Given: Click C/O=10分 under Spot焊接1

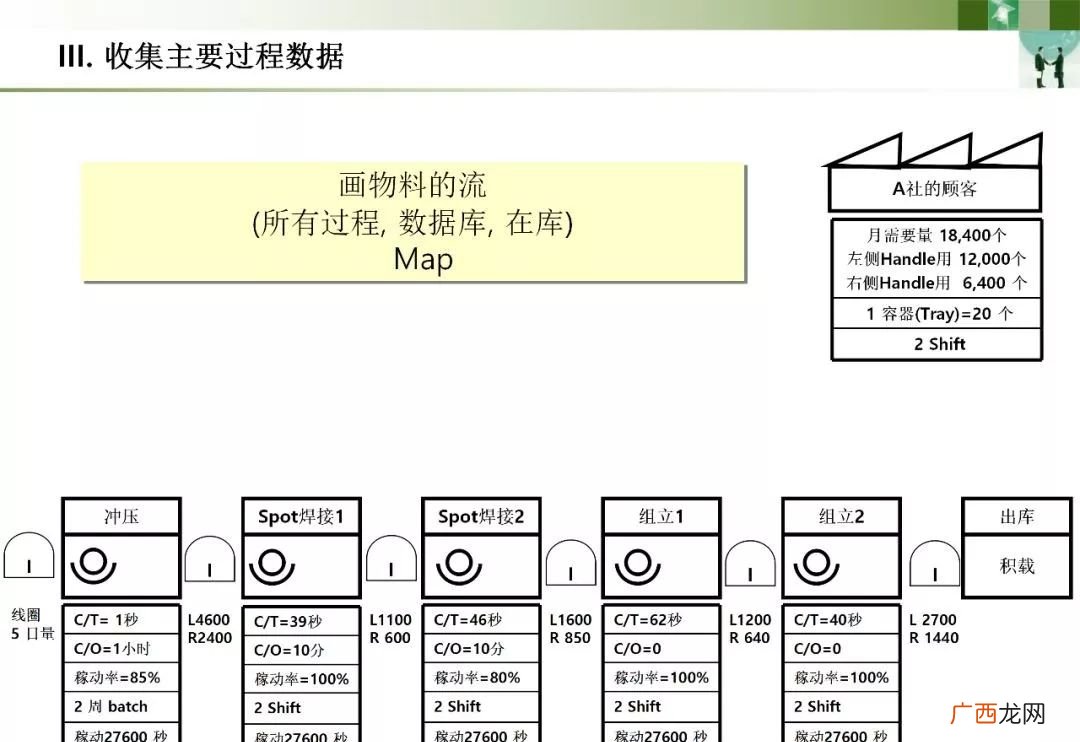Looking at the screenshot, I should tap(301, 650).
